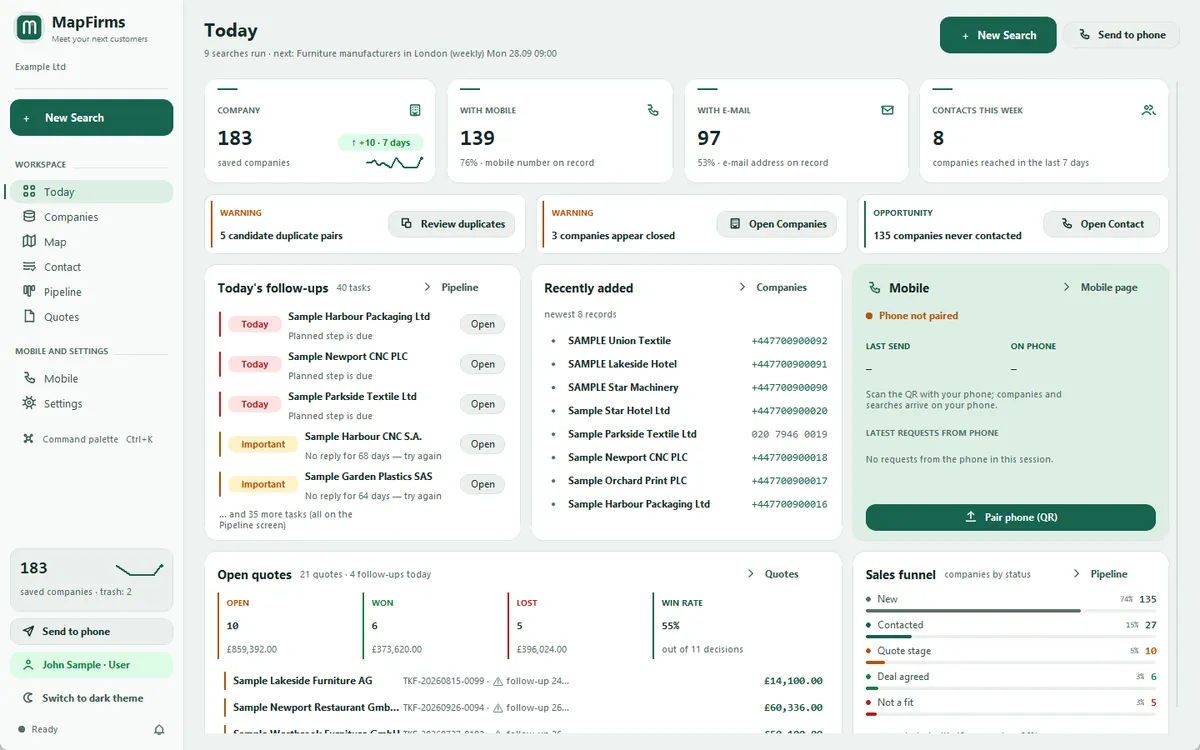Click the Ready status indicator
Viewport: 1200px width, 750px height.
pos(38,730)
